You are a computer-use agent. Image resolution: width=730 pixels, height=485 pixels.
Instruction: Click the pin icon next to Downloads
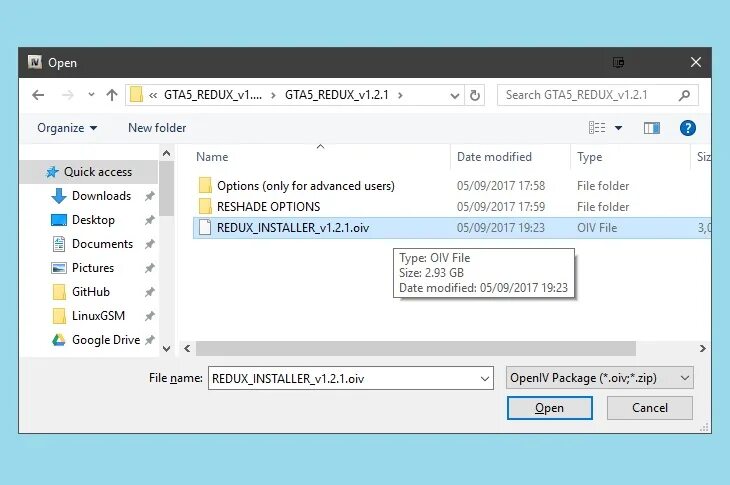click(x=149, y=196)
